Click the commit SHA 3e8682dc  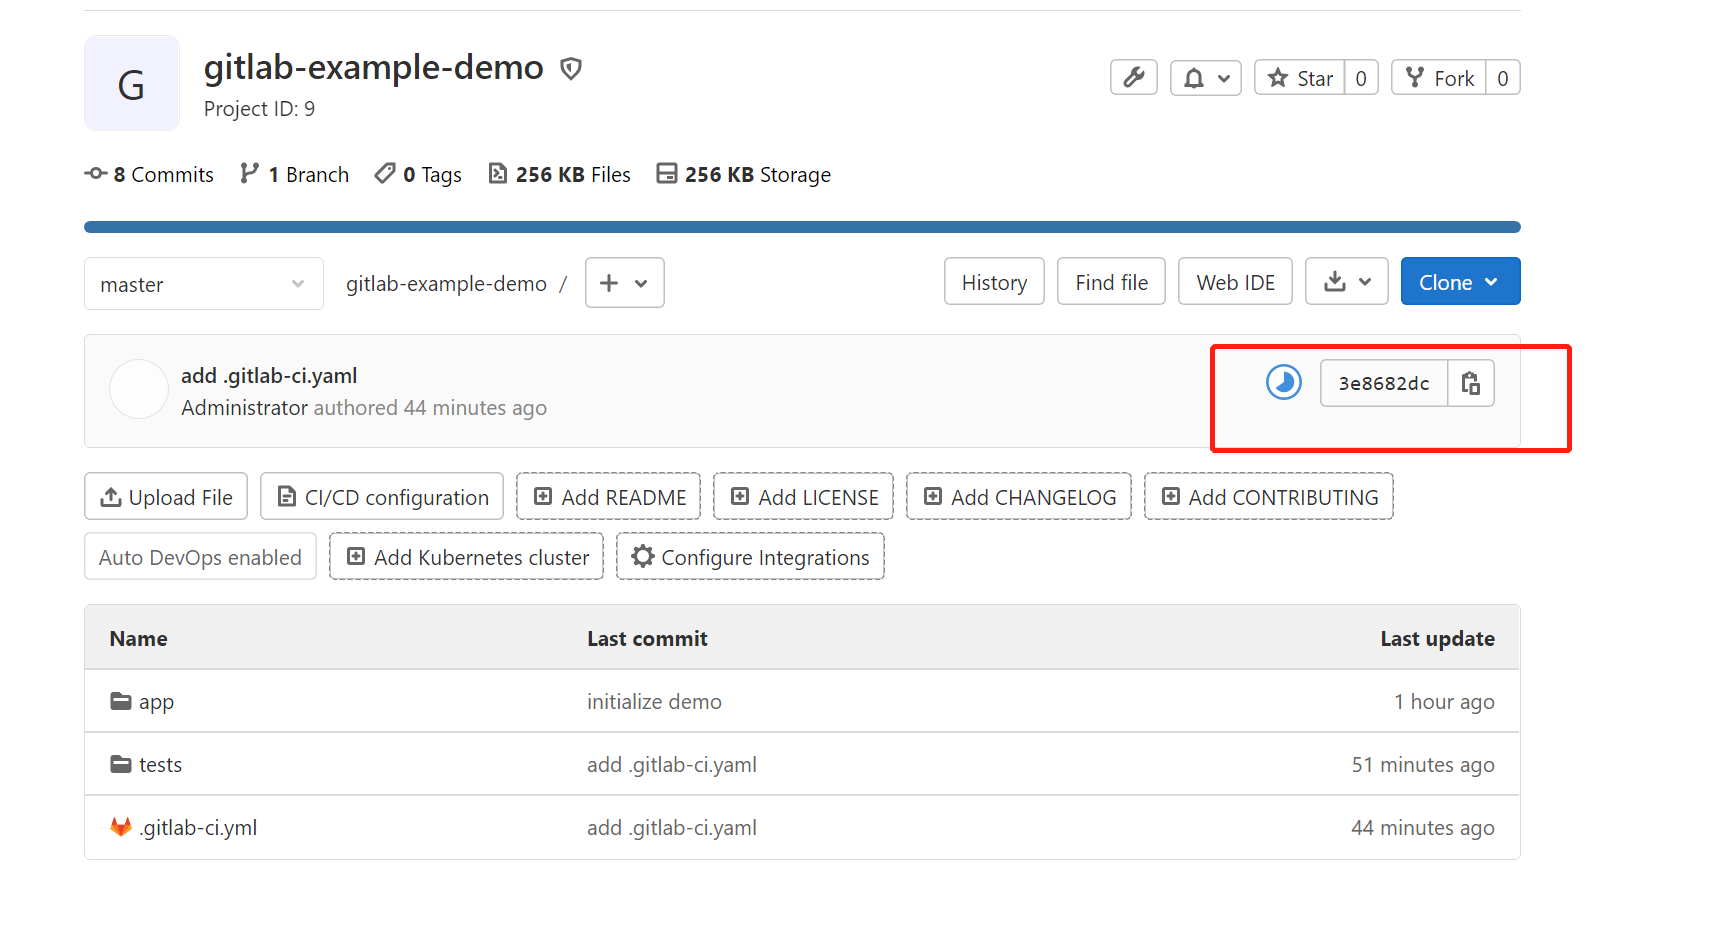point(1384,383)
